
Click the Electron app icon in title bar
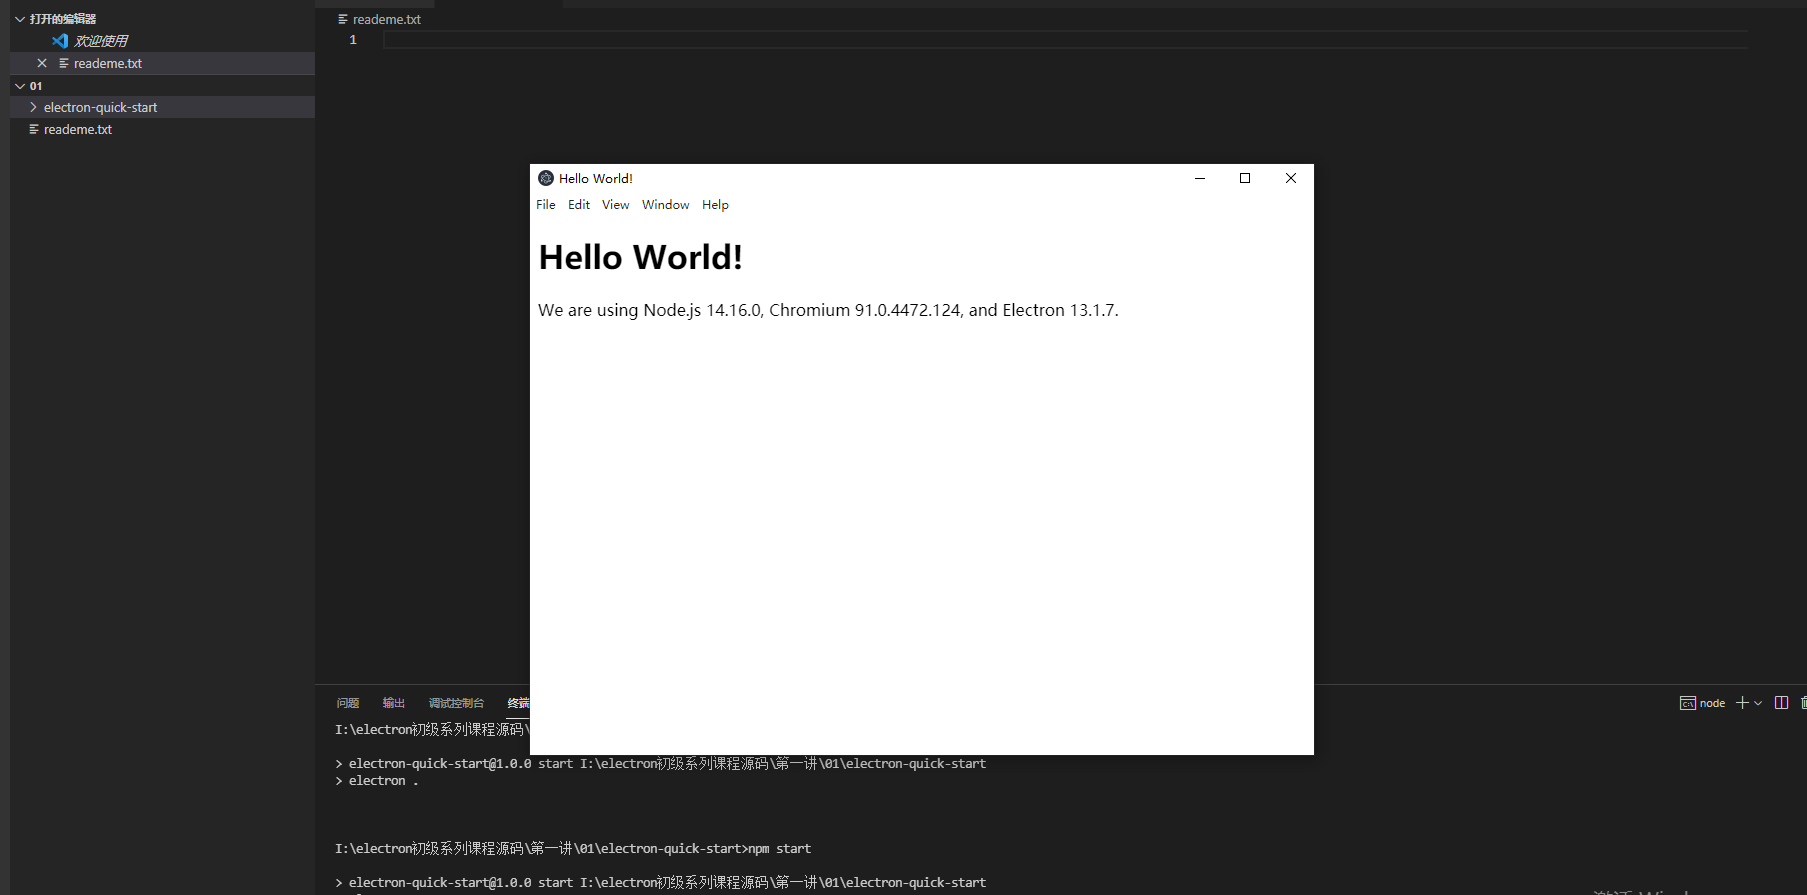coord(546,178)
